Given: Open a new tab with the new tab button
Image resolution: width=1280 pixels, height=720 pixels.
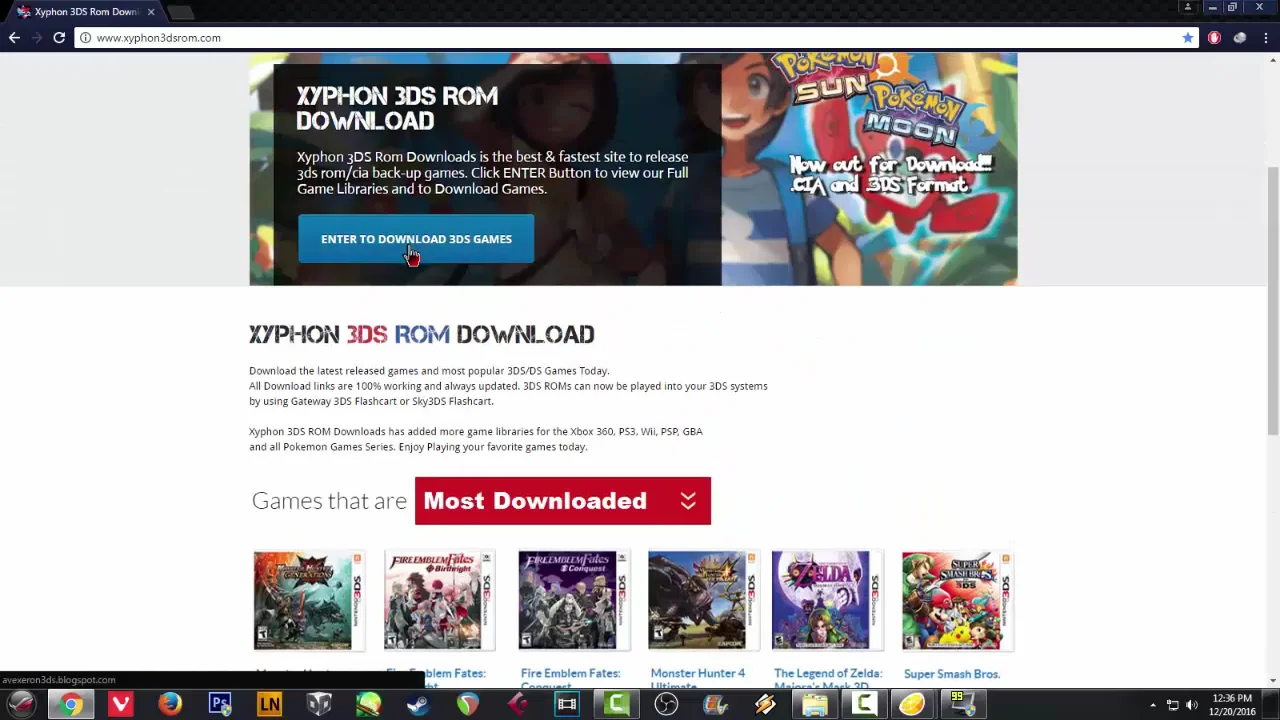Looking at the screenshot, I should [180, 12].
